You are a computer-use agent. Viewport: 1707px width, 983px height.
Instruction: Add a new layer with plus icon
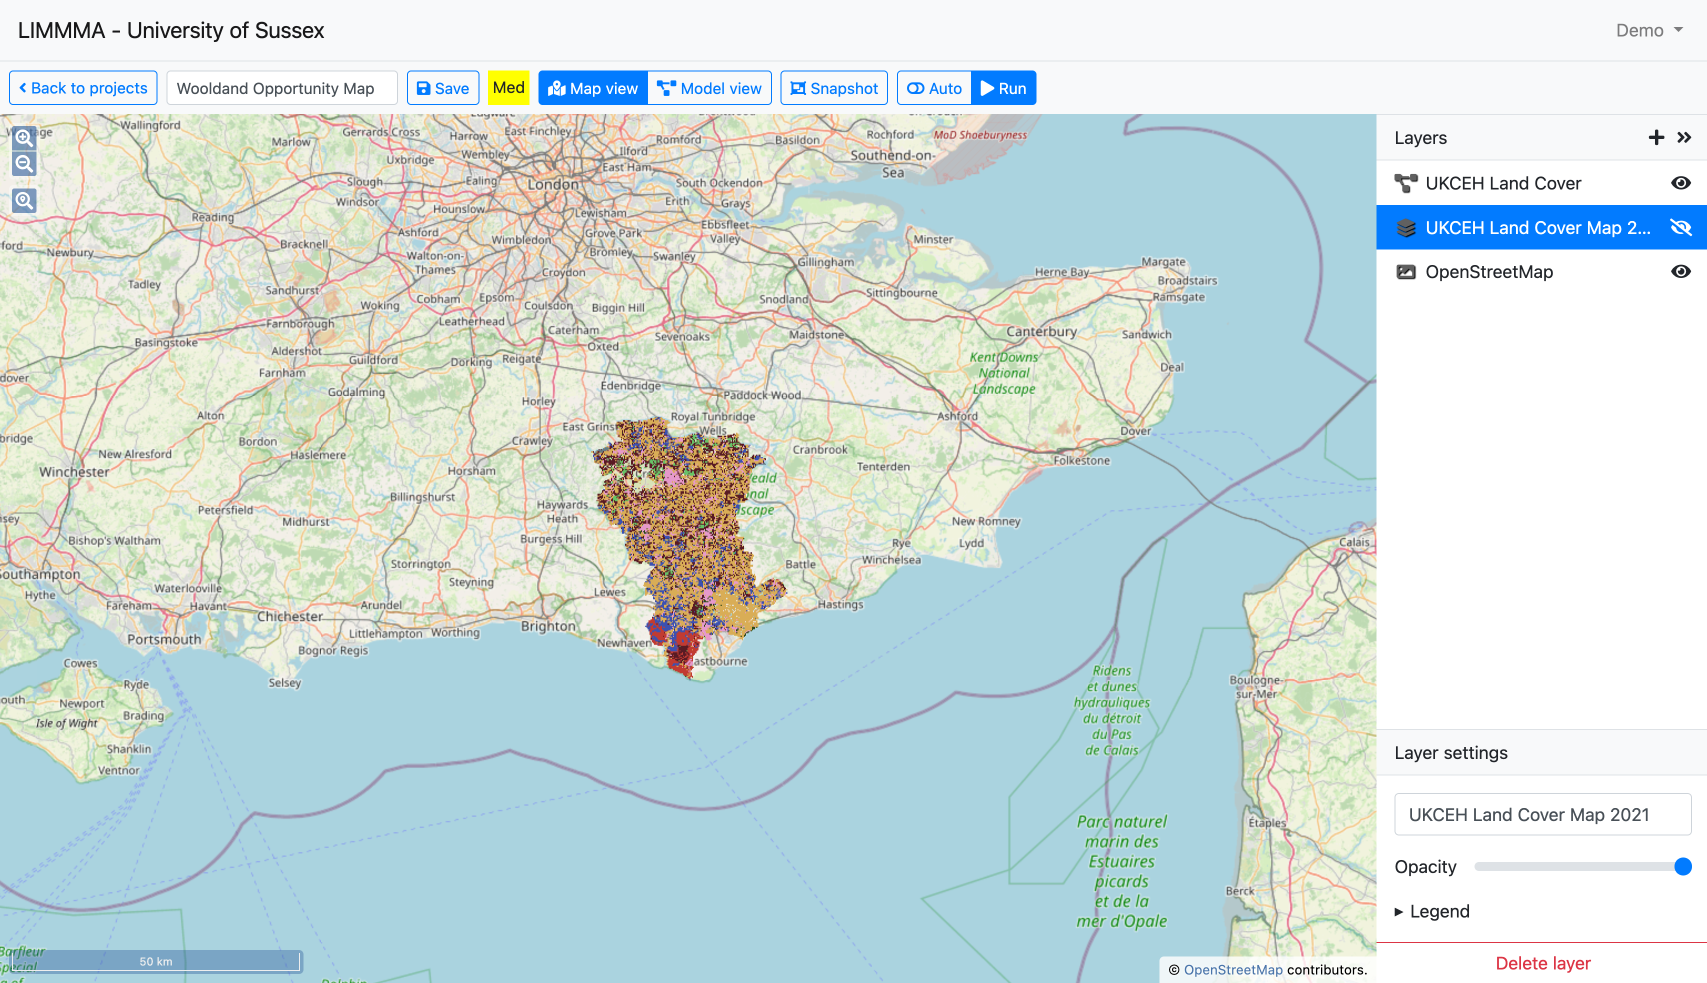[x=1656, y=138]
